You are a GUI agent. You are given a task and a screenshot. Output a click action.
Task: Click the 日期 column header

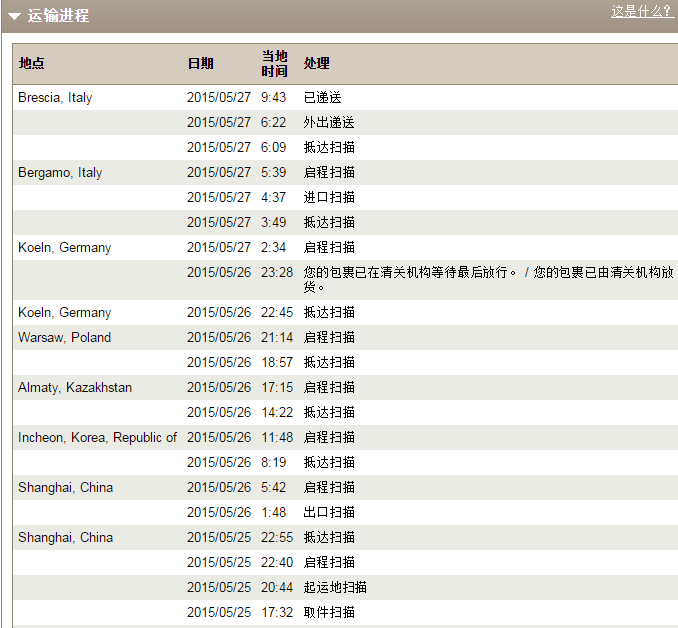click(x=200, y=64)
